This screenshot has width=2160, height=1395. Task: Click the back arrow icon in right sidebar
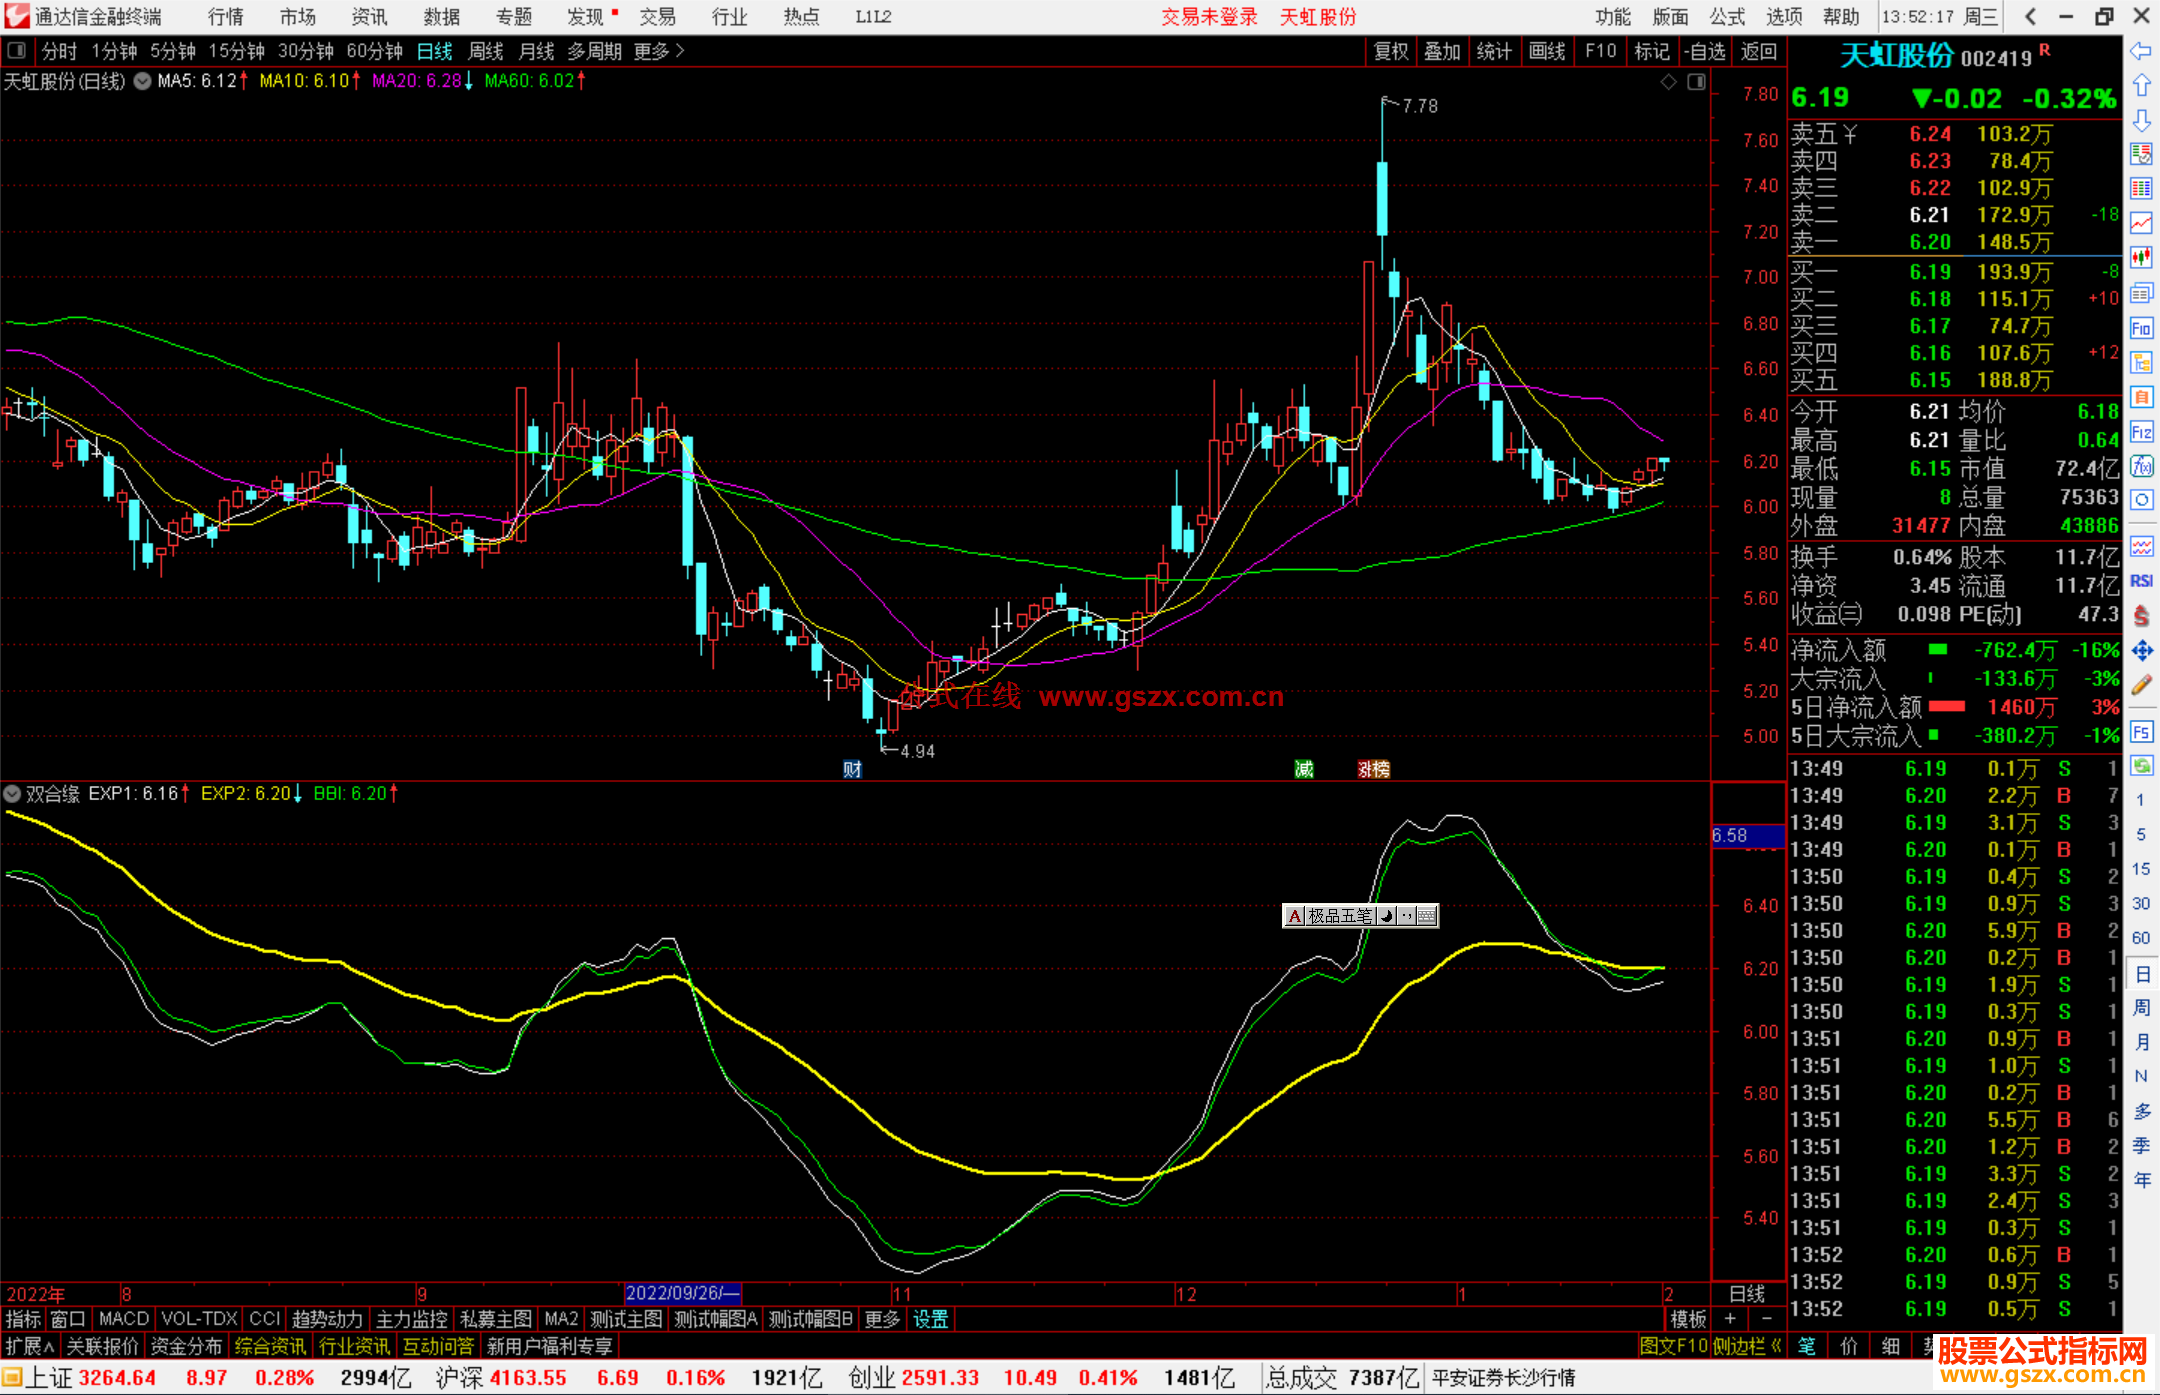click(2141, 51)
